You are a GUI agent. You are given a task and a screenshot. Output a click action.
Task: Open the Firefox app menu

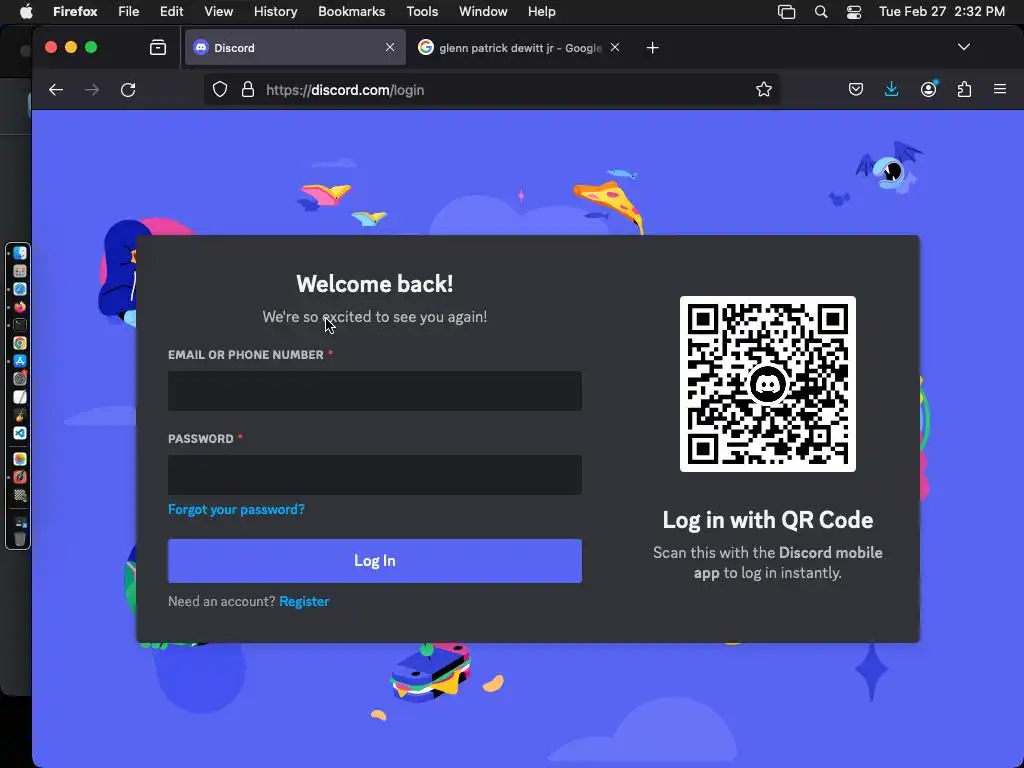tap(75, 12)
